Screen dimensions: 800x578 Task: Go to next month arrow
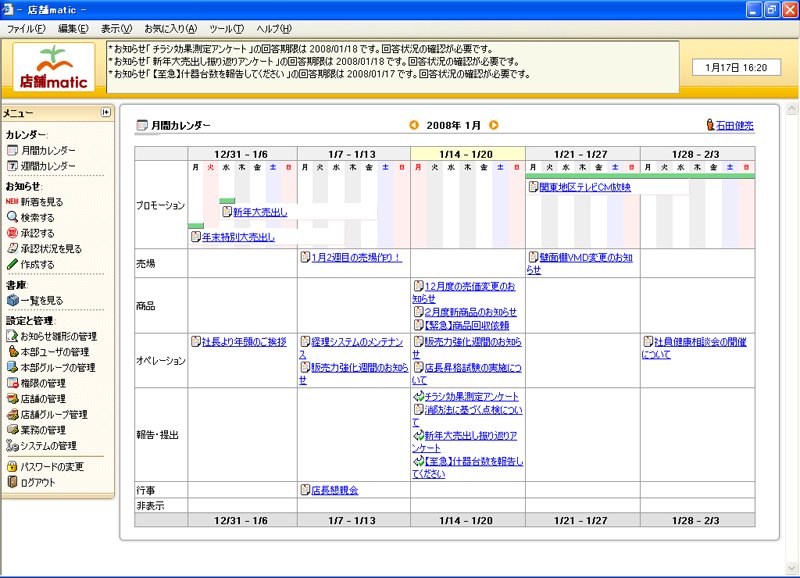493,125
